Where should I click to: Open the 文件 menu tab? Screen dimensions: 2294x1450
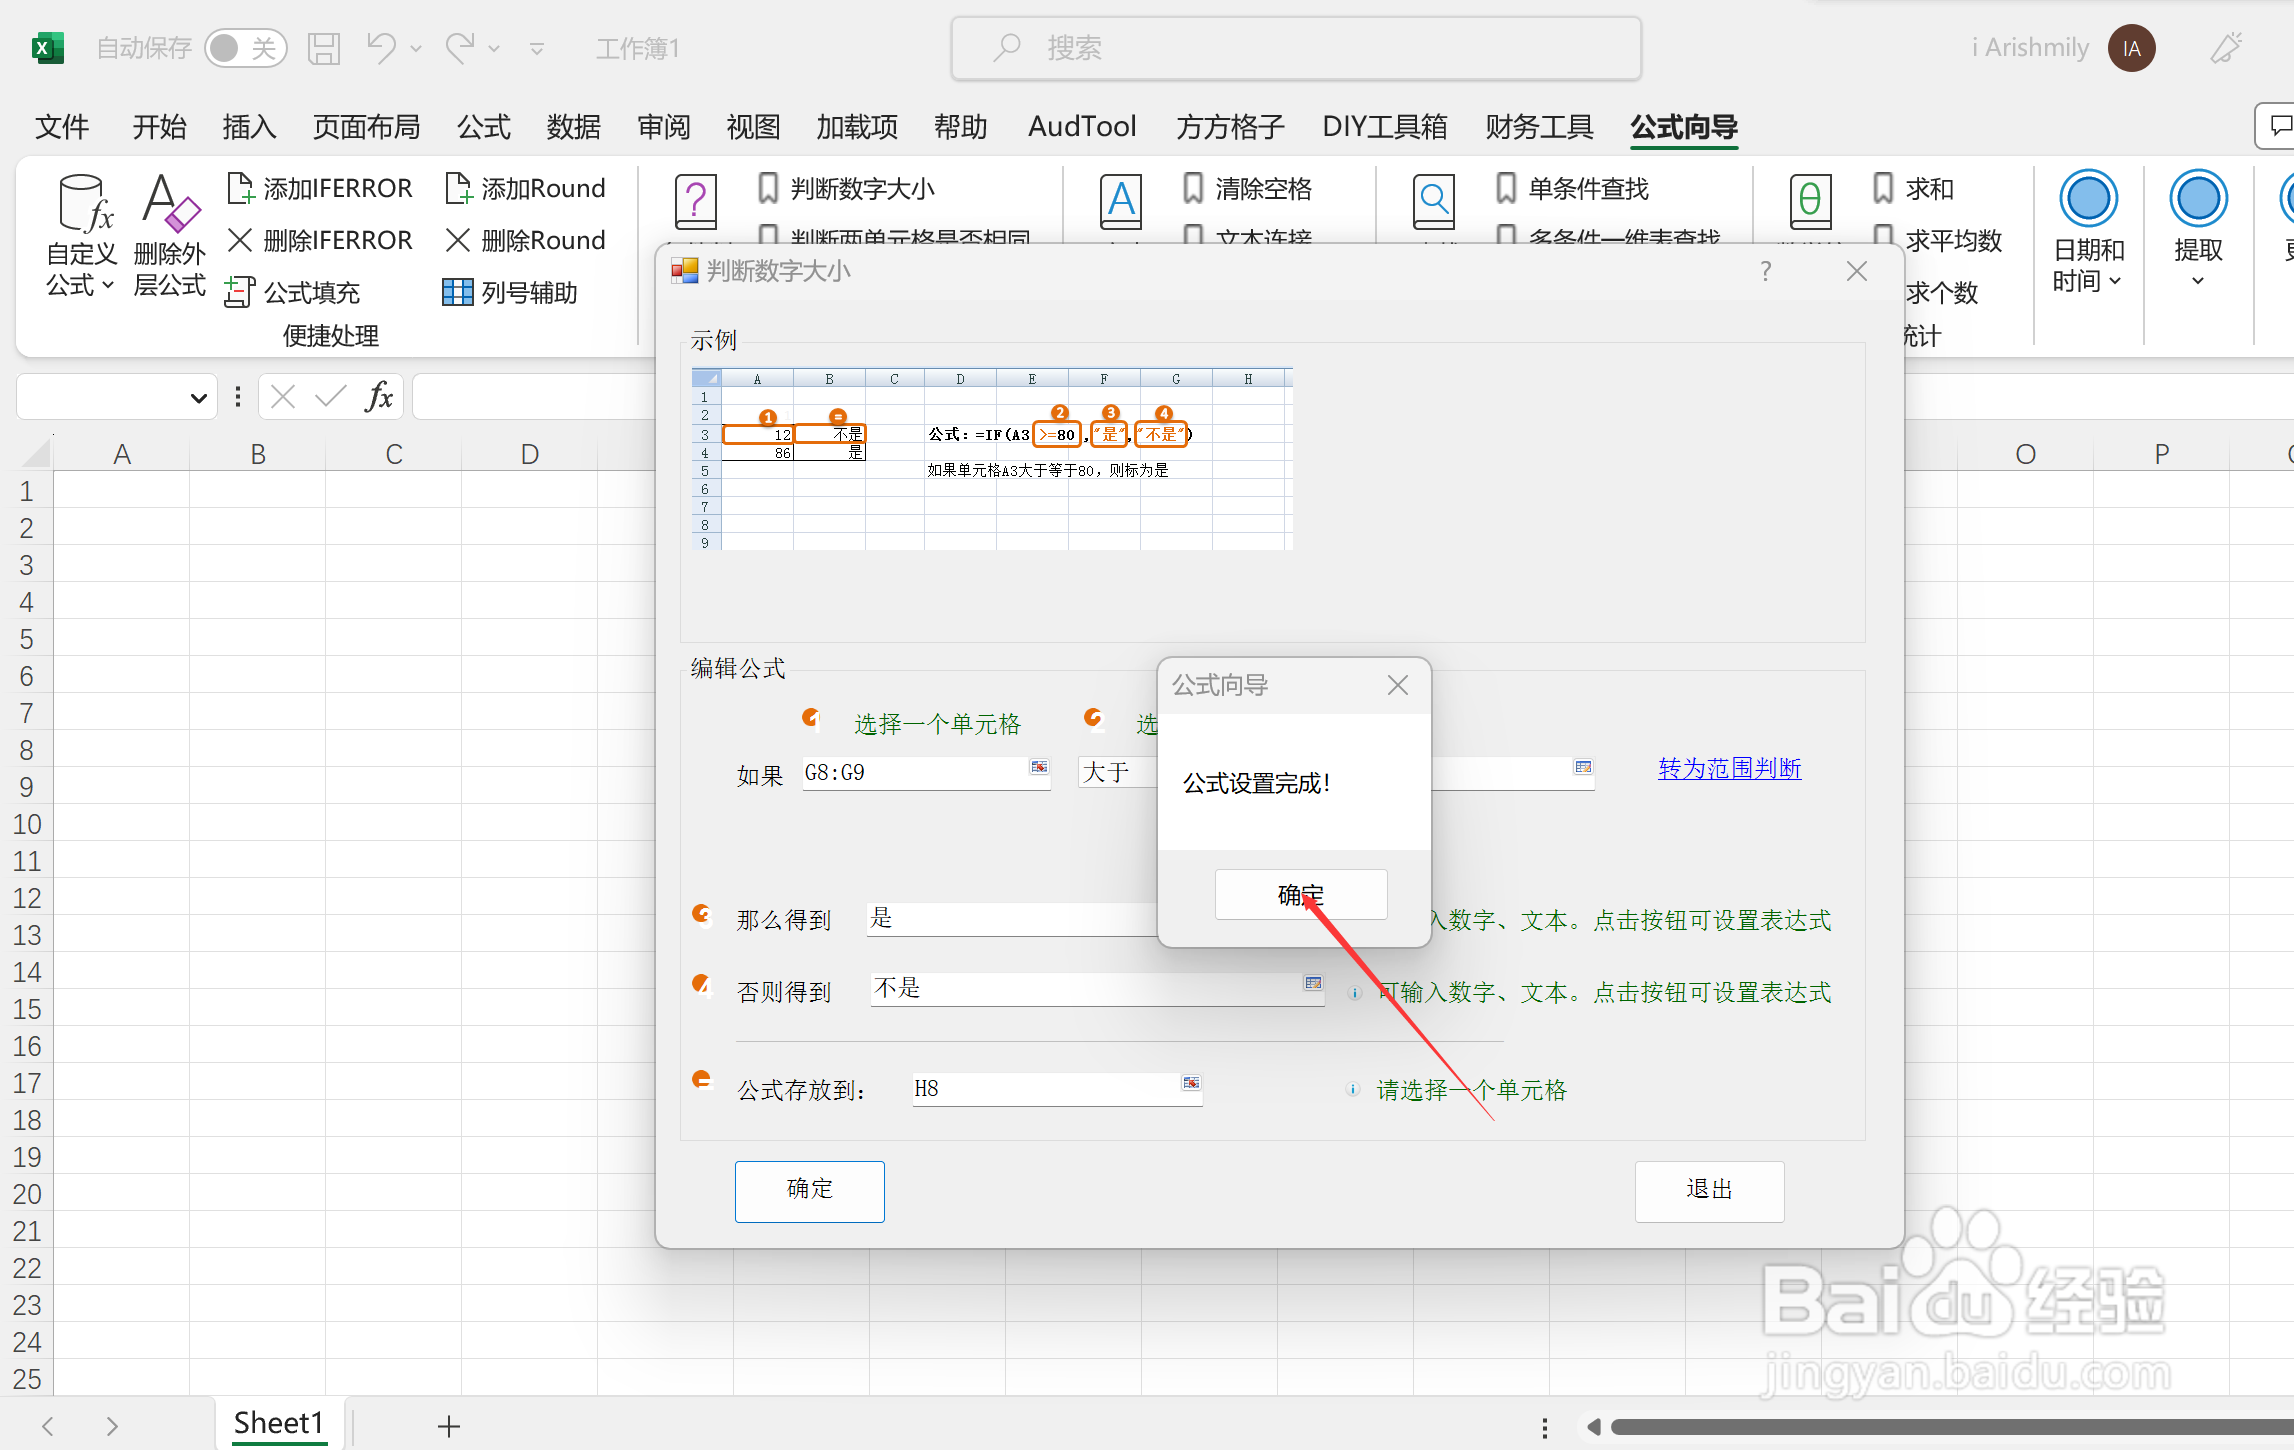pos(62,127)
